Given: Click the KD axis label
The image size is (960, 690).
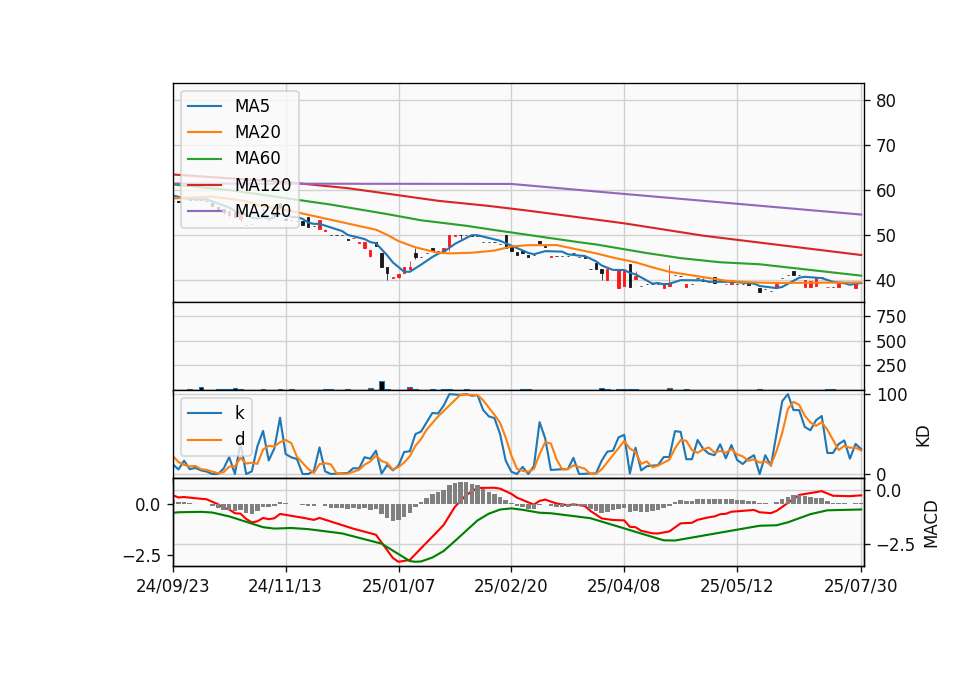Looking at the screenshot, I should 923,436.
